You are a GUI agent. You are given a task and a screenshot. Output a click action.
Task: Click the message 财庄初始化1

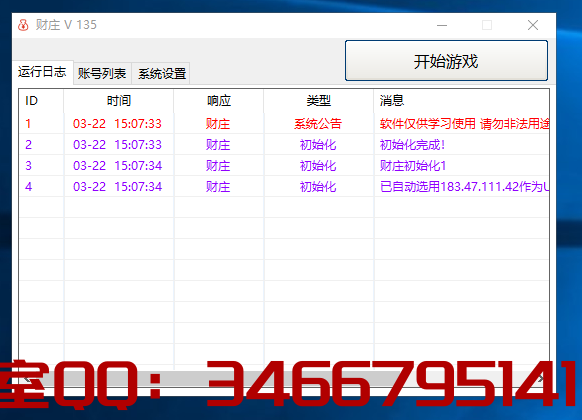coord(413,165)
